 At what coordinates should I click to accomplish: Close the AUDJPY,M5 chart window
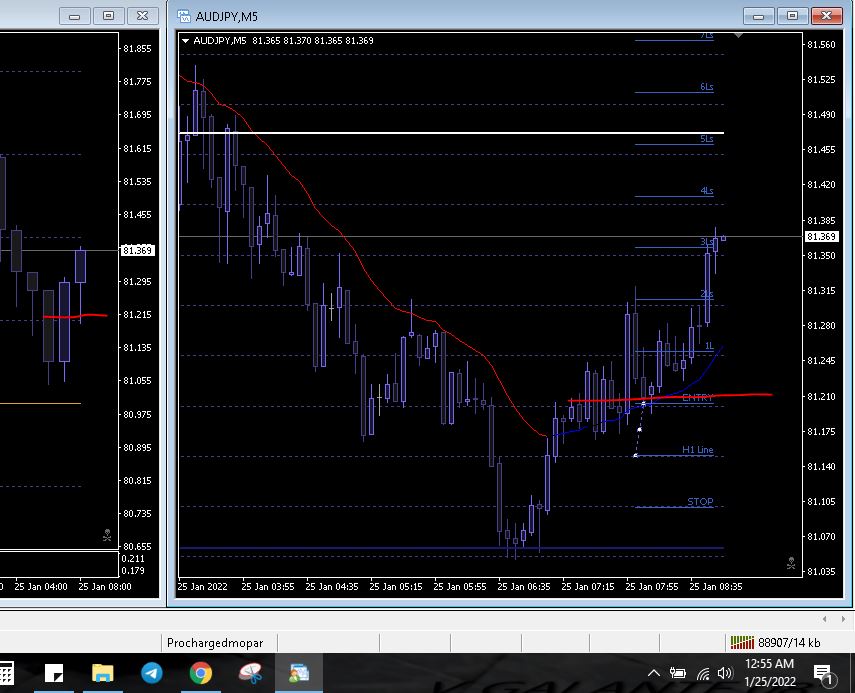point(827,16)
